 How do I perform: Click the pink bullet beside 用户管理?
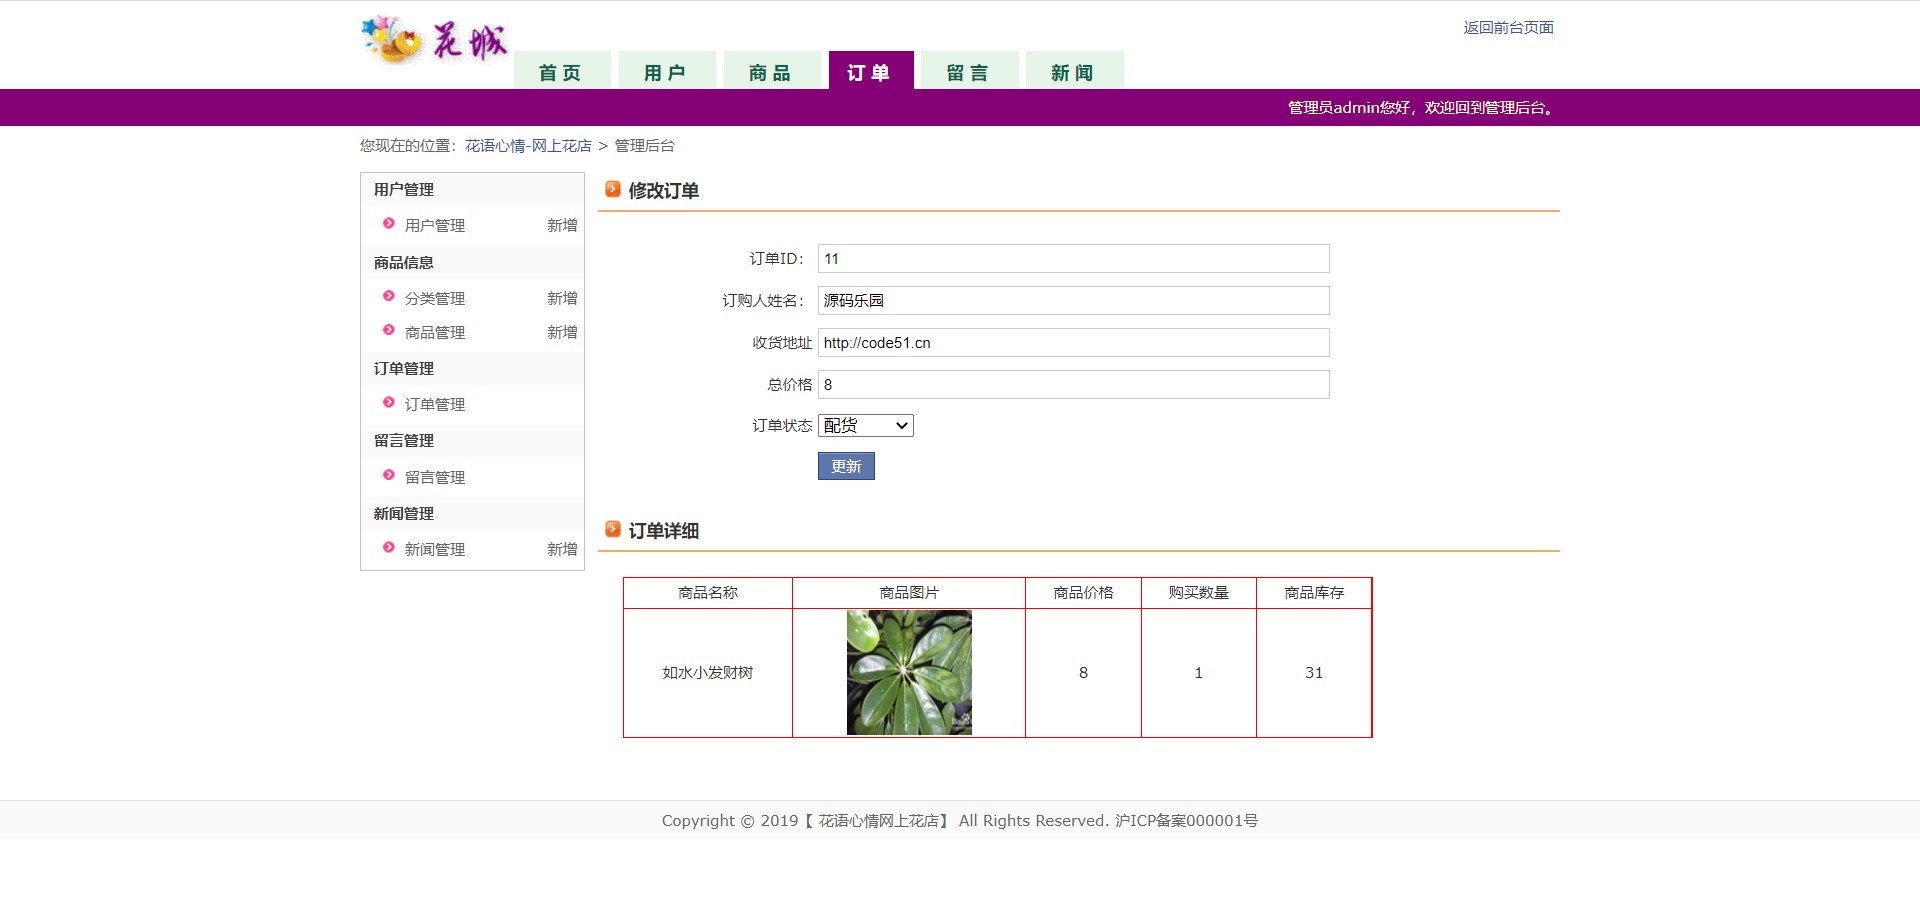point(389,224)
